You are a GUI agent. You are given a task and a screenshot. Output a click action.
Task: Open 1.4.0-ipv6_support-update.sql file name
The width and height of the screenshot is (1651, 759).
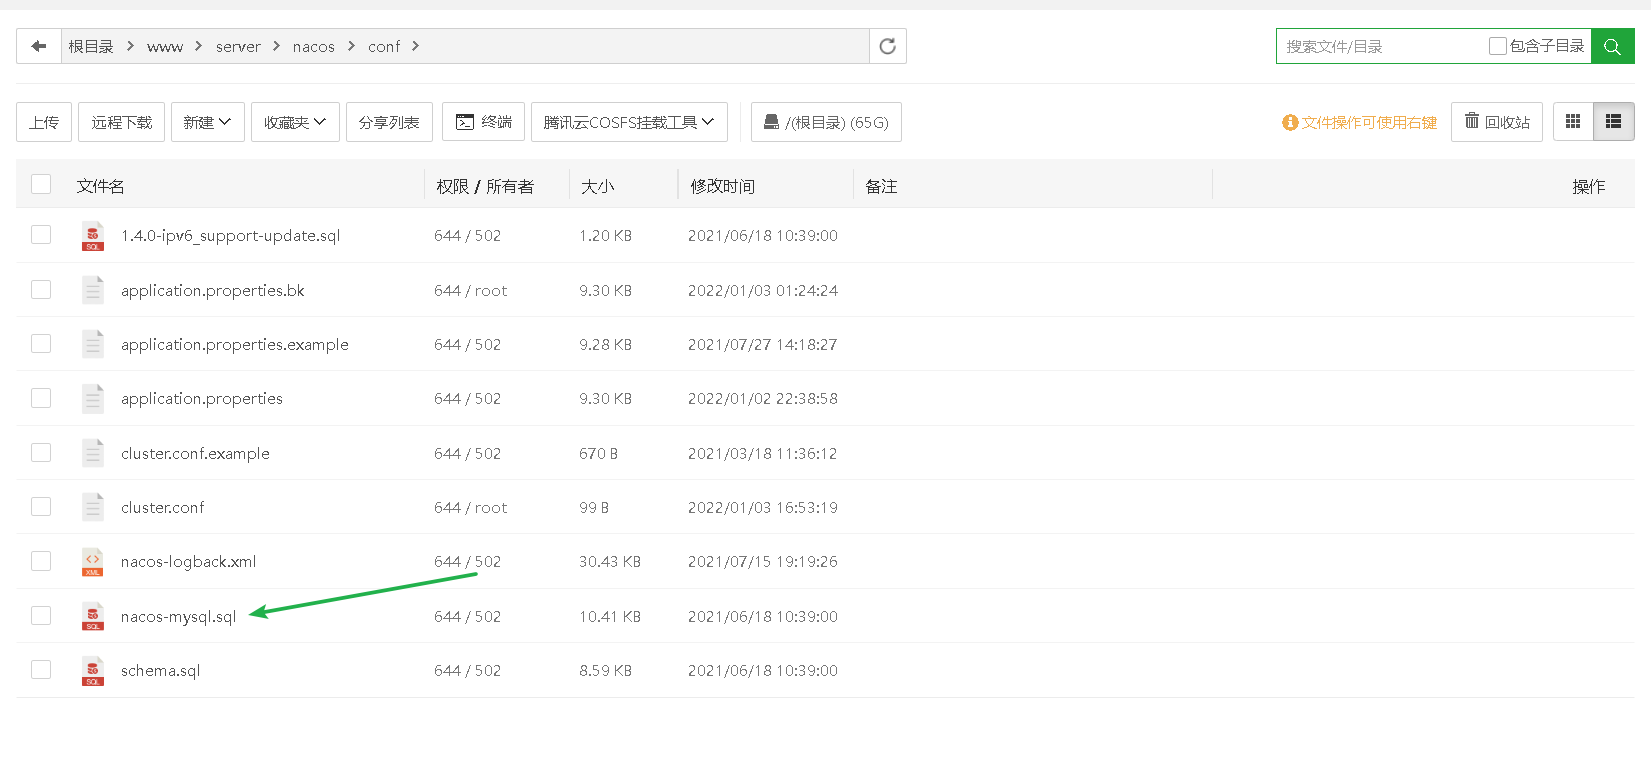231,236
